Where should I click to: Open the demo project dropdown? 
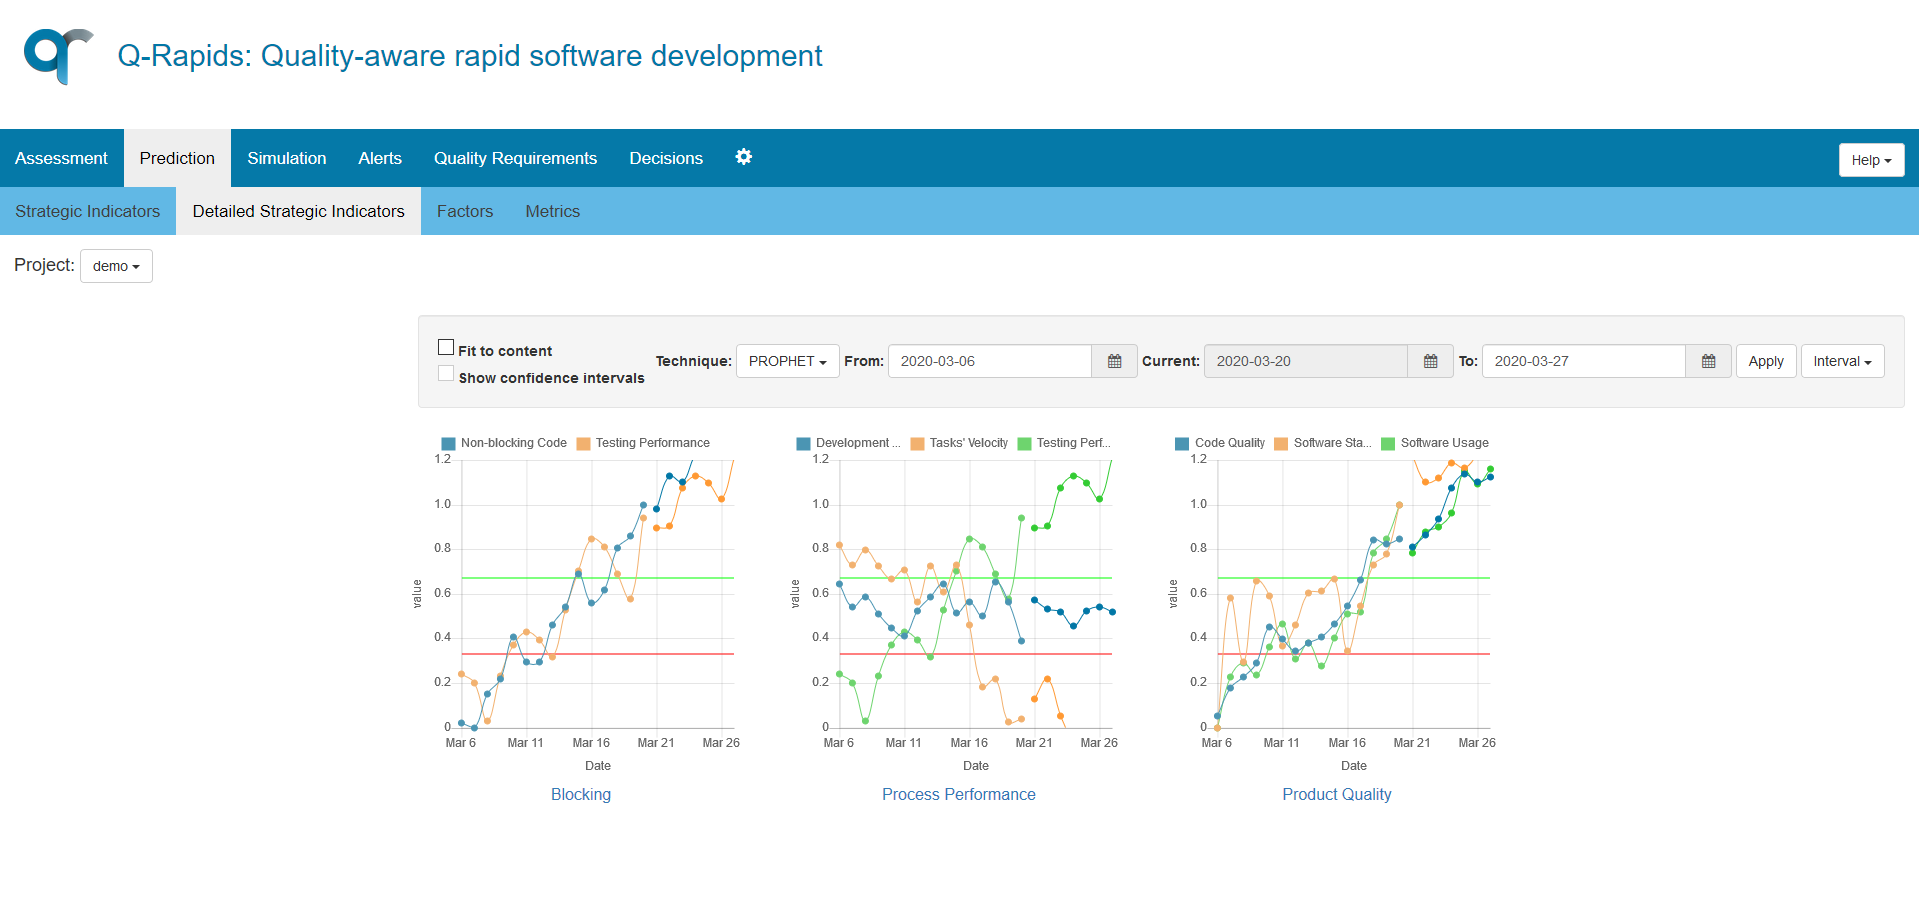[115, 266]
